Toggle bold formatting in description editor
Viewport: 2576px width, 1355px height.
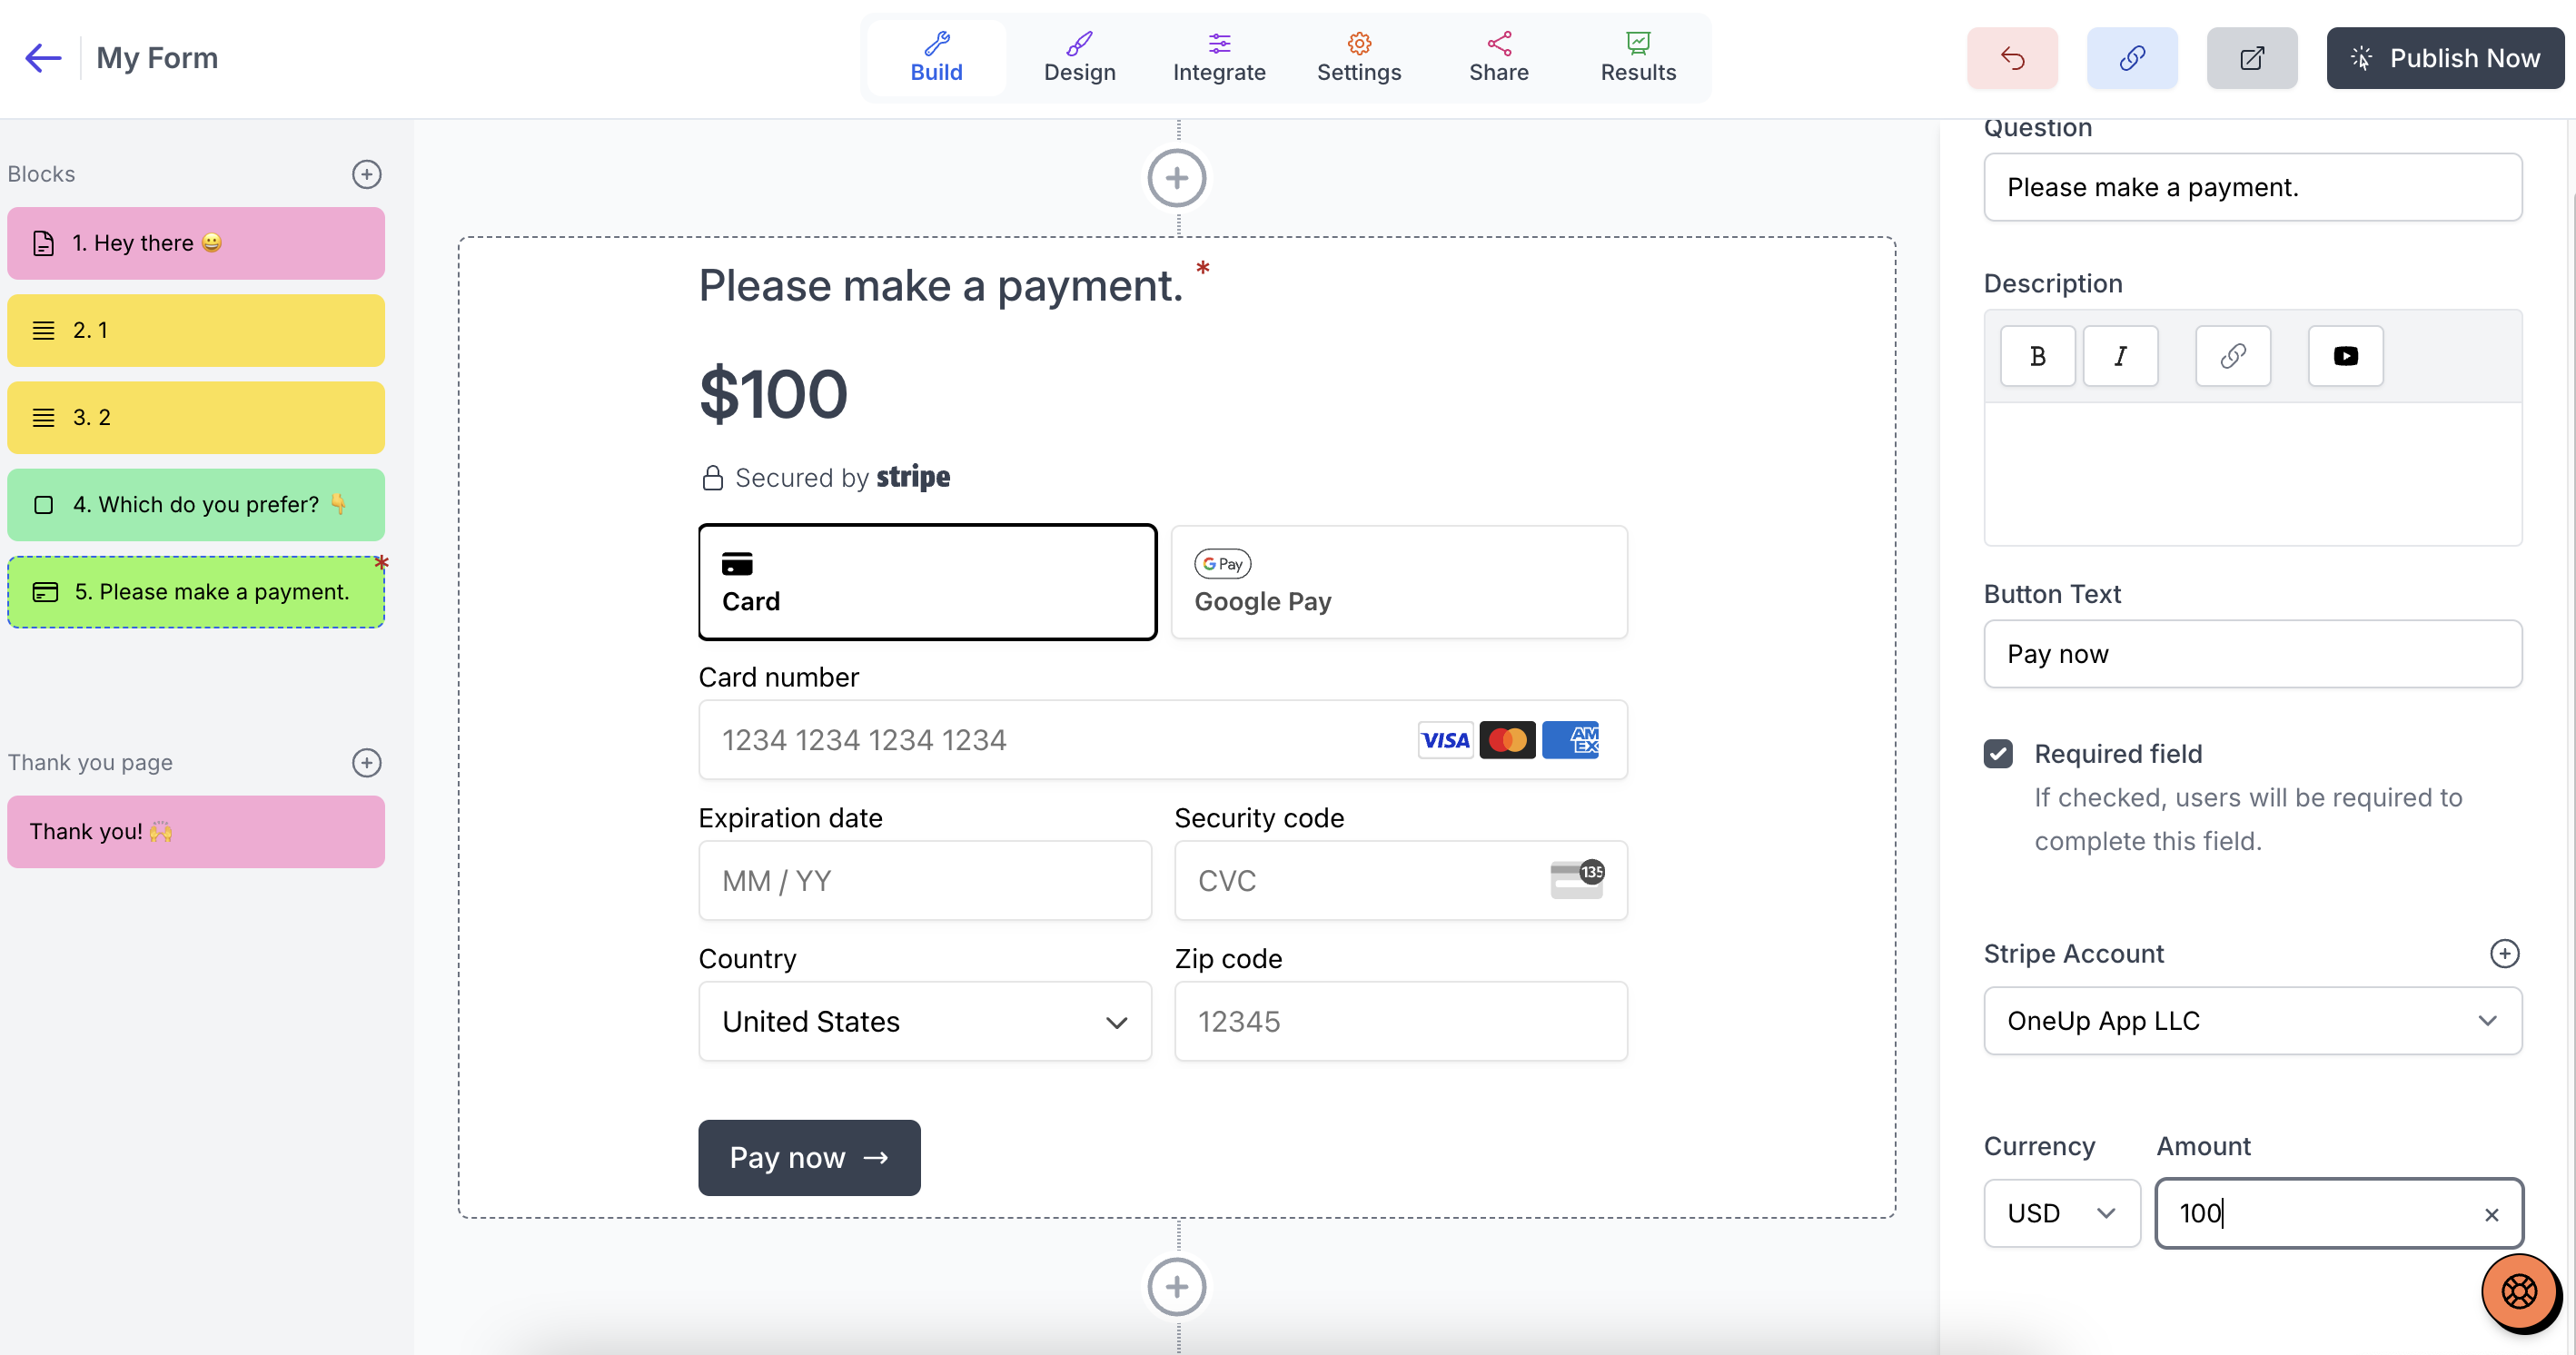coord(2038,356)
